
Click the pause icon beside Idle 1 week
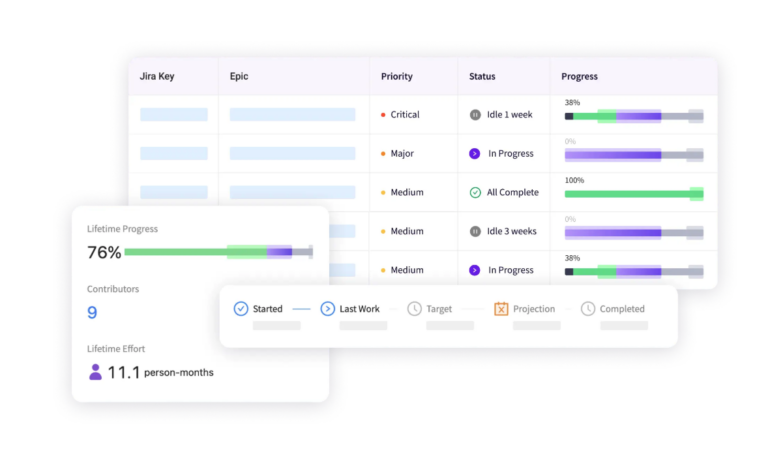[x=475, y=115]
